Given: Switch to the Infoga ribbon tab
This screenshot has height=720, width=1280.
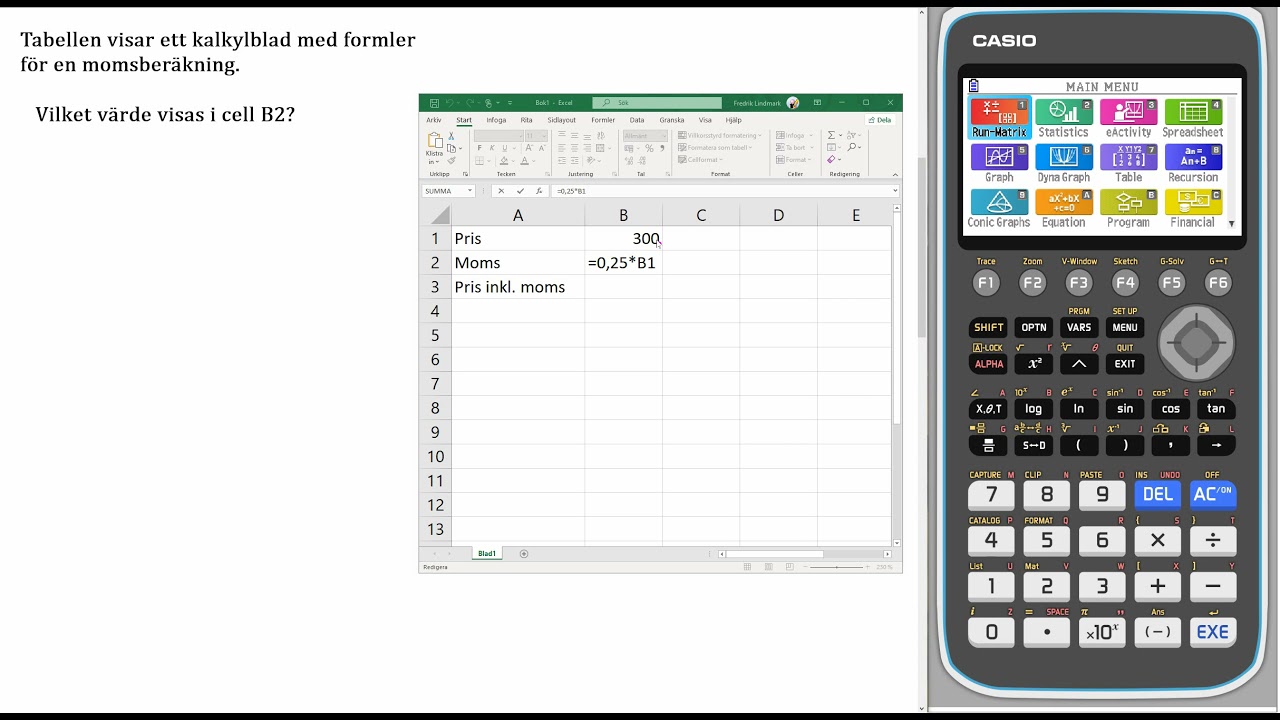Looking at the screenshot, I should (x=496, y=120).
